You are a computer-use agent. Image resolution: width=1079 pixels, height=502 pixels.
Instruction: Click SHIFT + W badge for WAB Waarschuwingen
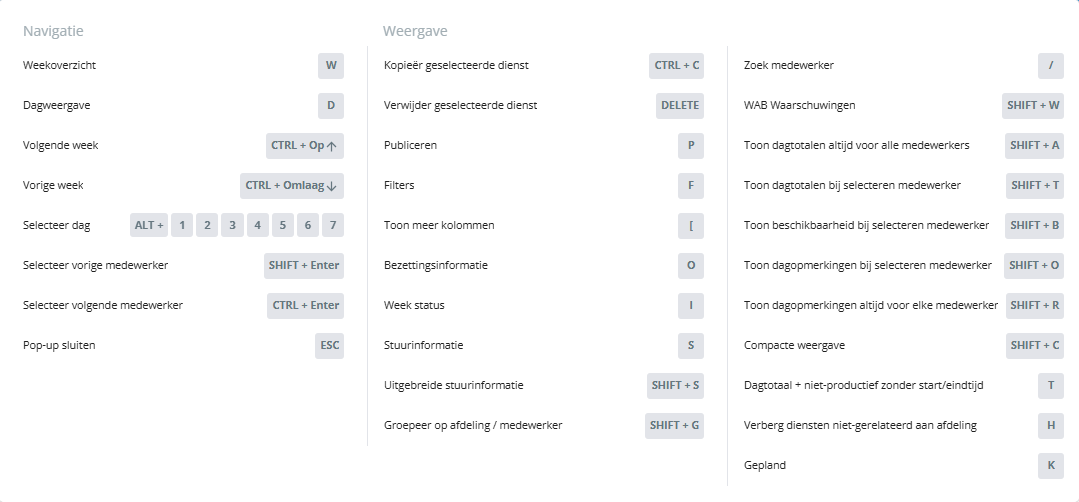click(1033, 106)
